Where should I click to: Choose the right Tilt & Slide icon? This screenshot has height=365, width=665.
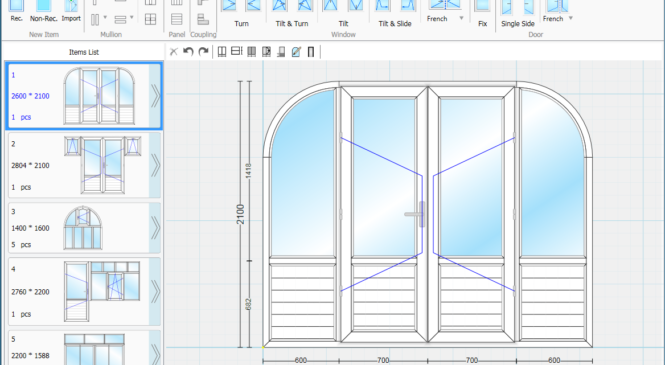(x=408, y=6)
